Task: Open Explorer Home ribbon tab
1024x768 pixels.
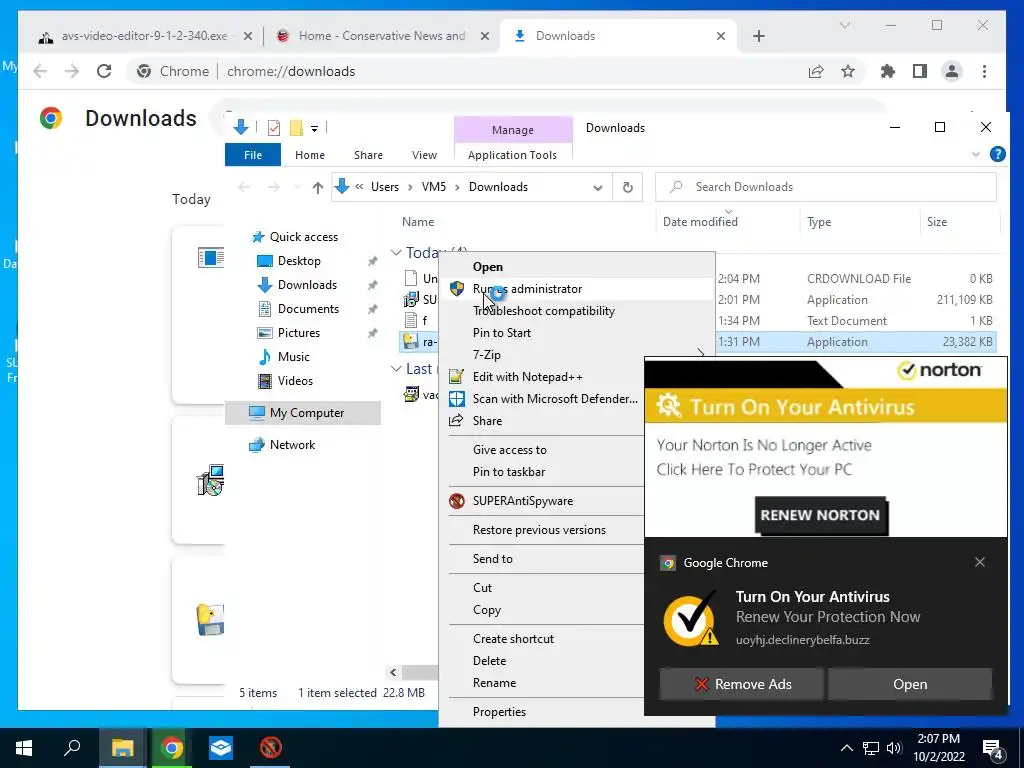Action: pos(310,155)
